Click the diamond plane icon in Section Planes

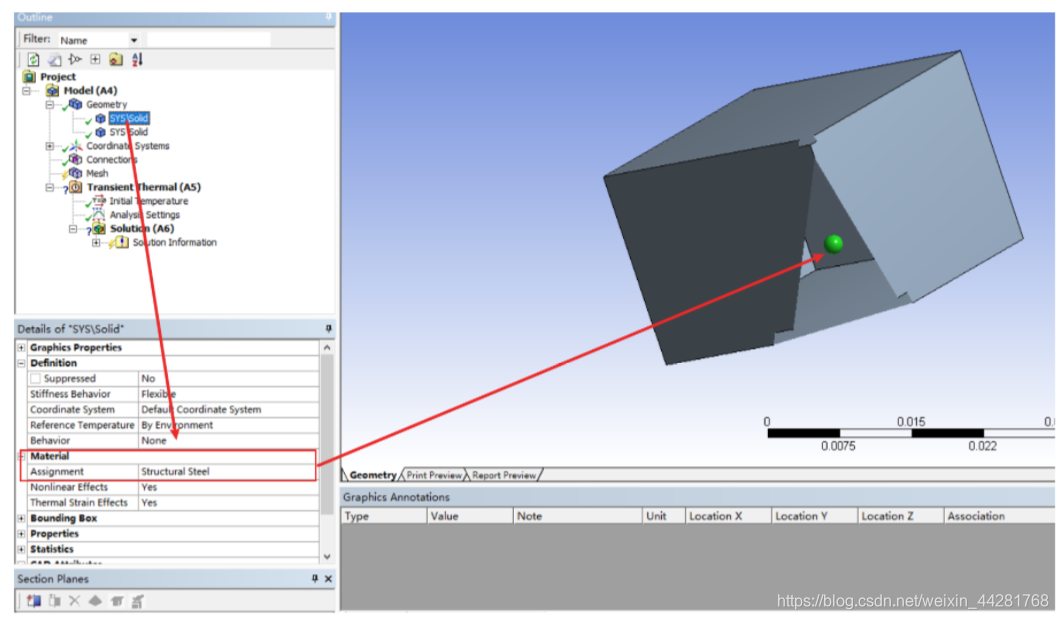coord(95,600)
